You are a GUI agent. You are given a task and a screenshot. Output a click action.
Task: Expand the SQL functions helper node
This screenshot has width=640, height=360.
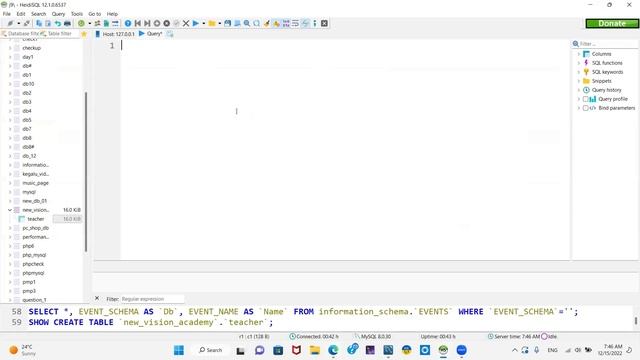click(579, 63)
